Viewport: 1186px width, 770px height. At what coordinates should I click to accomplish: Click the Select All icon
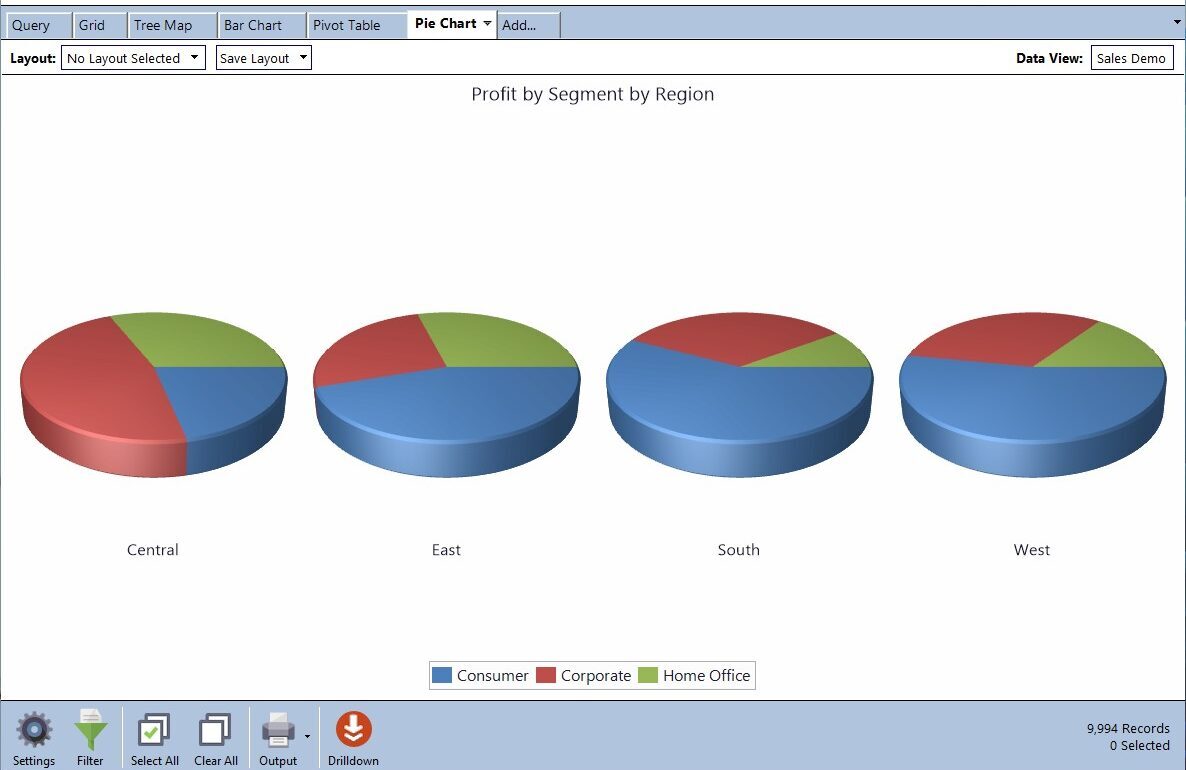tap(154, 732)
